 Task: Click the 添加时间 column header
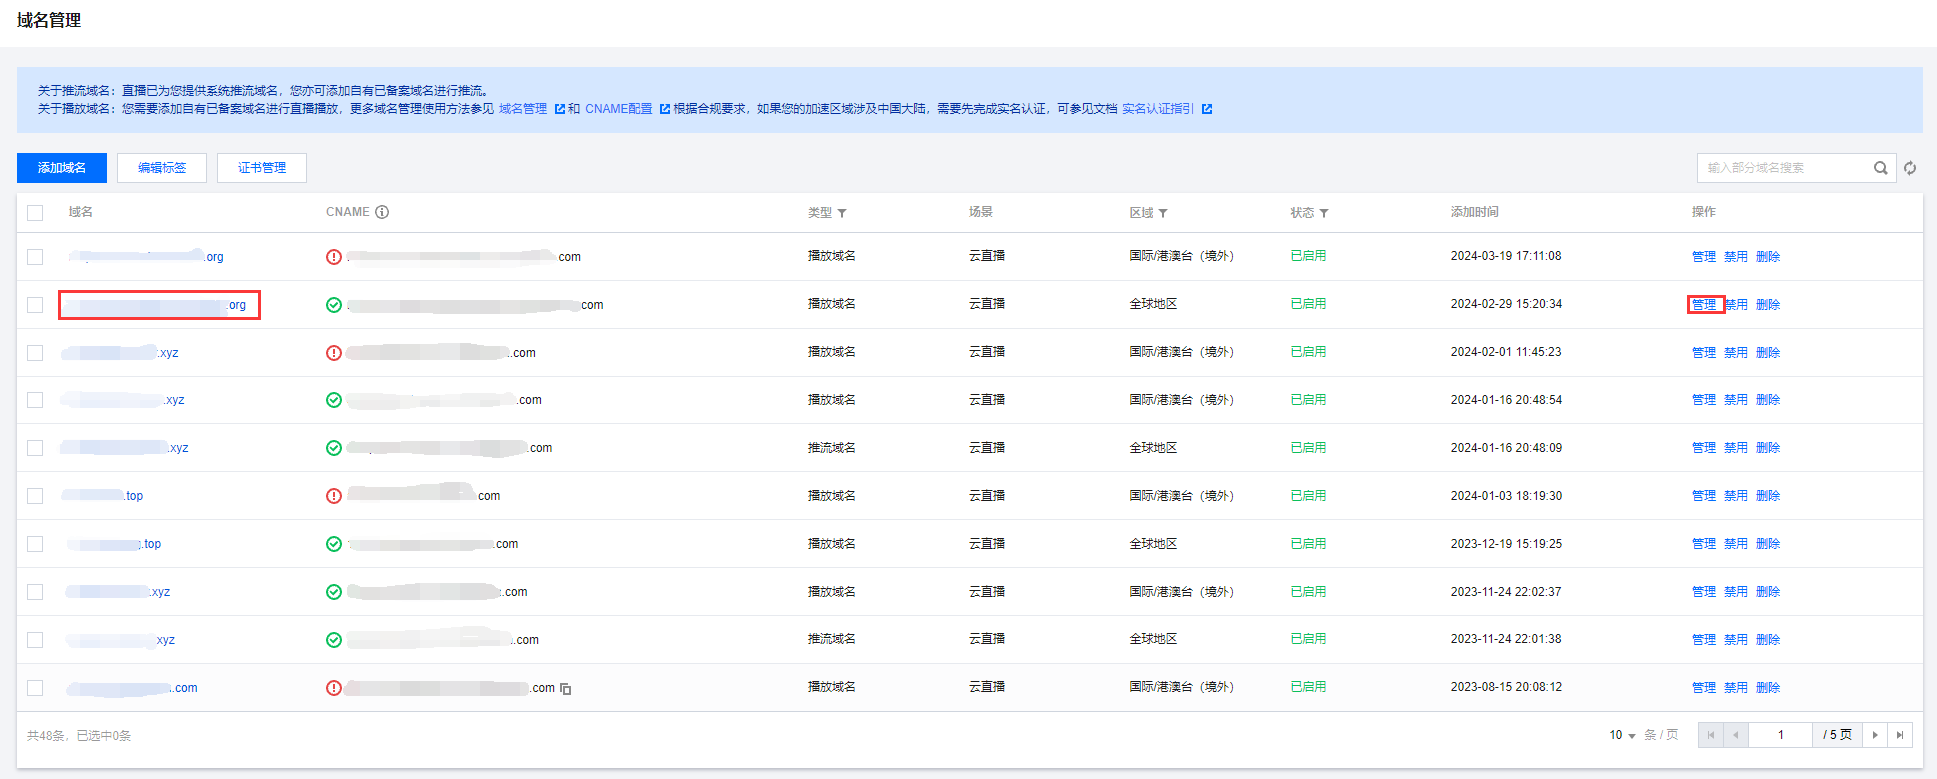pos(1475,212)
